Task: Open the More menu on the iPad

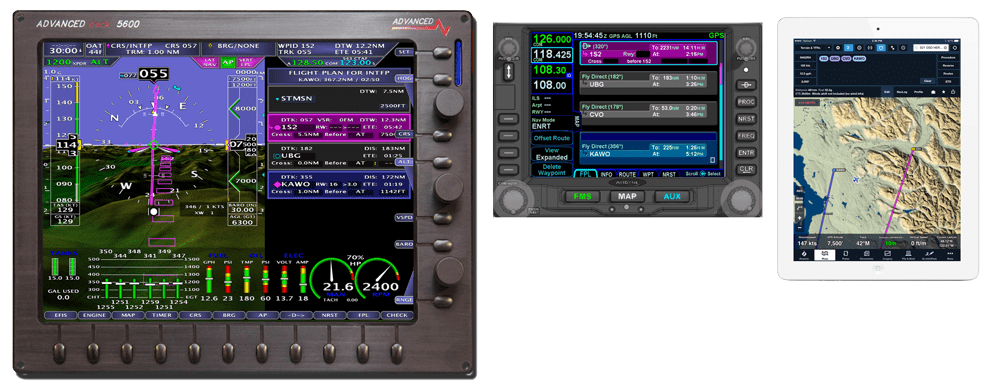Action: [950, 255]
